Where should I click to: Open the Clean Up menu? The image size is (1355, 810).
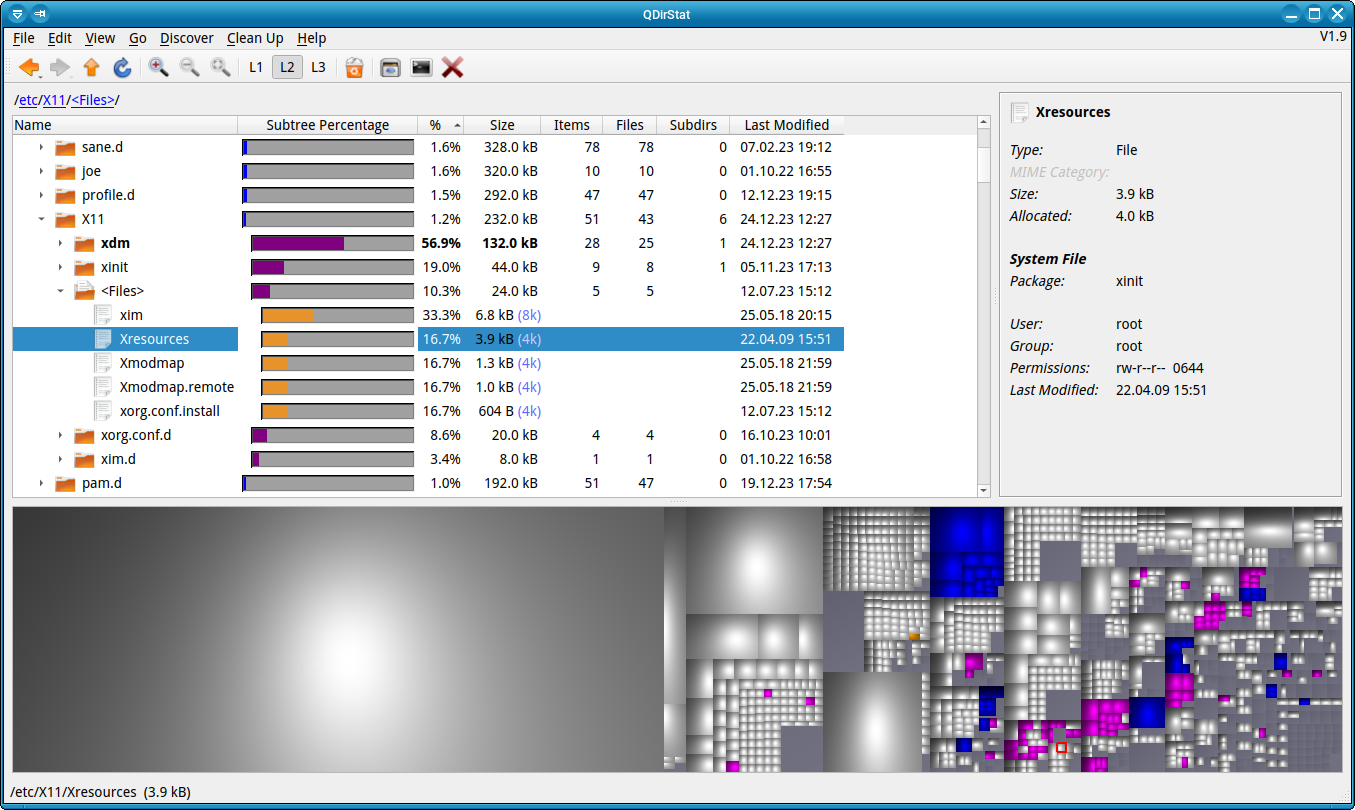[255, 38]
